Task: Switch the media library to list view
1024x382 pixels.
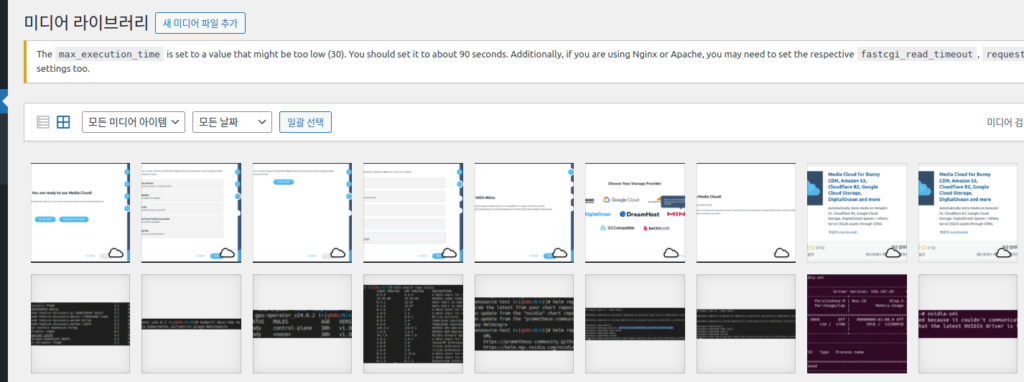Action: click(x=43, y=122)
